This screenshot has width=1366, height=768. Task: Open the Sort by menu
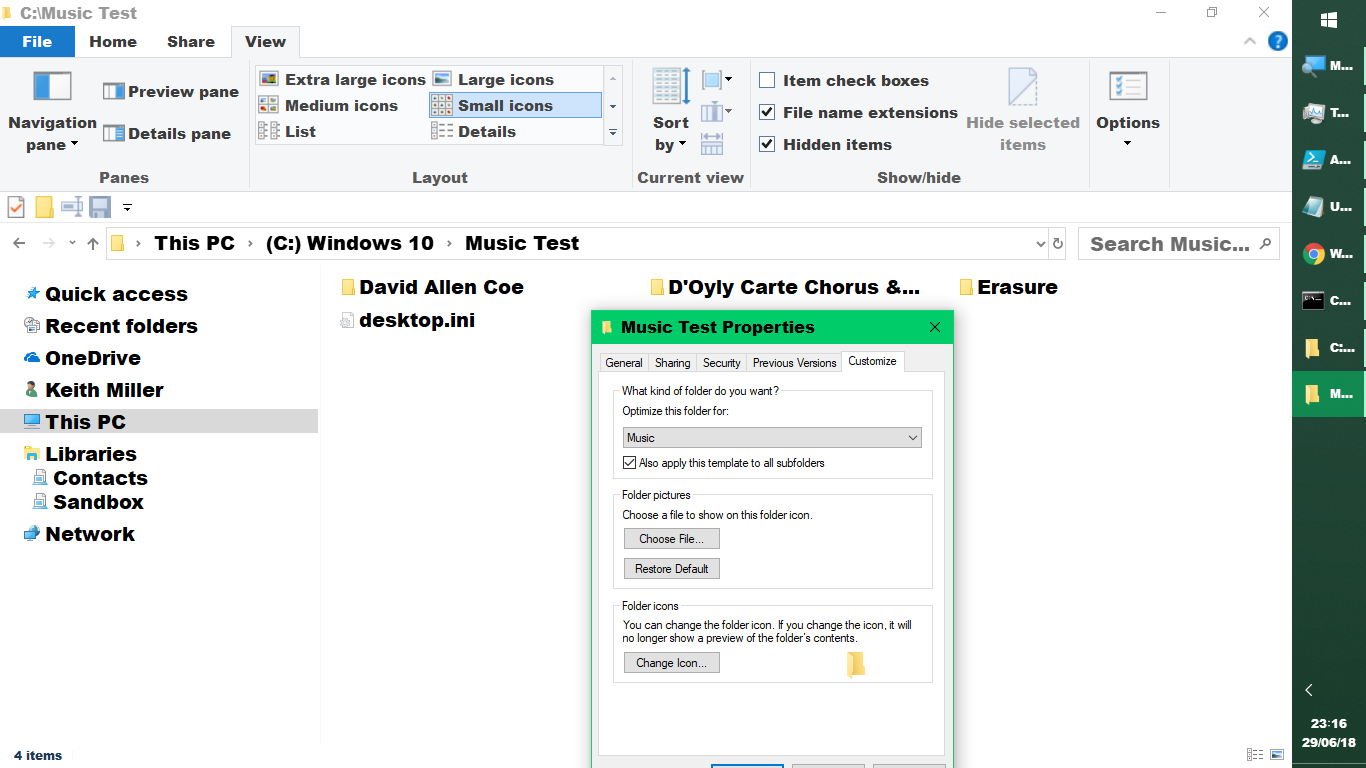(671, 111)
